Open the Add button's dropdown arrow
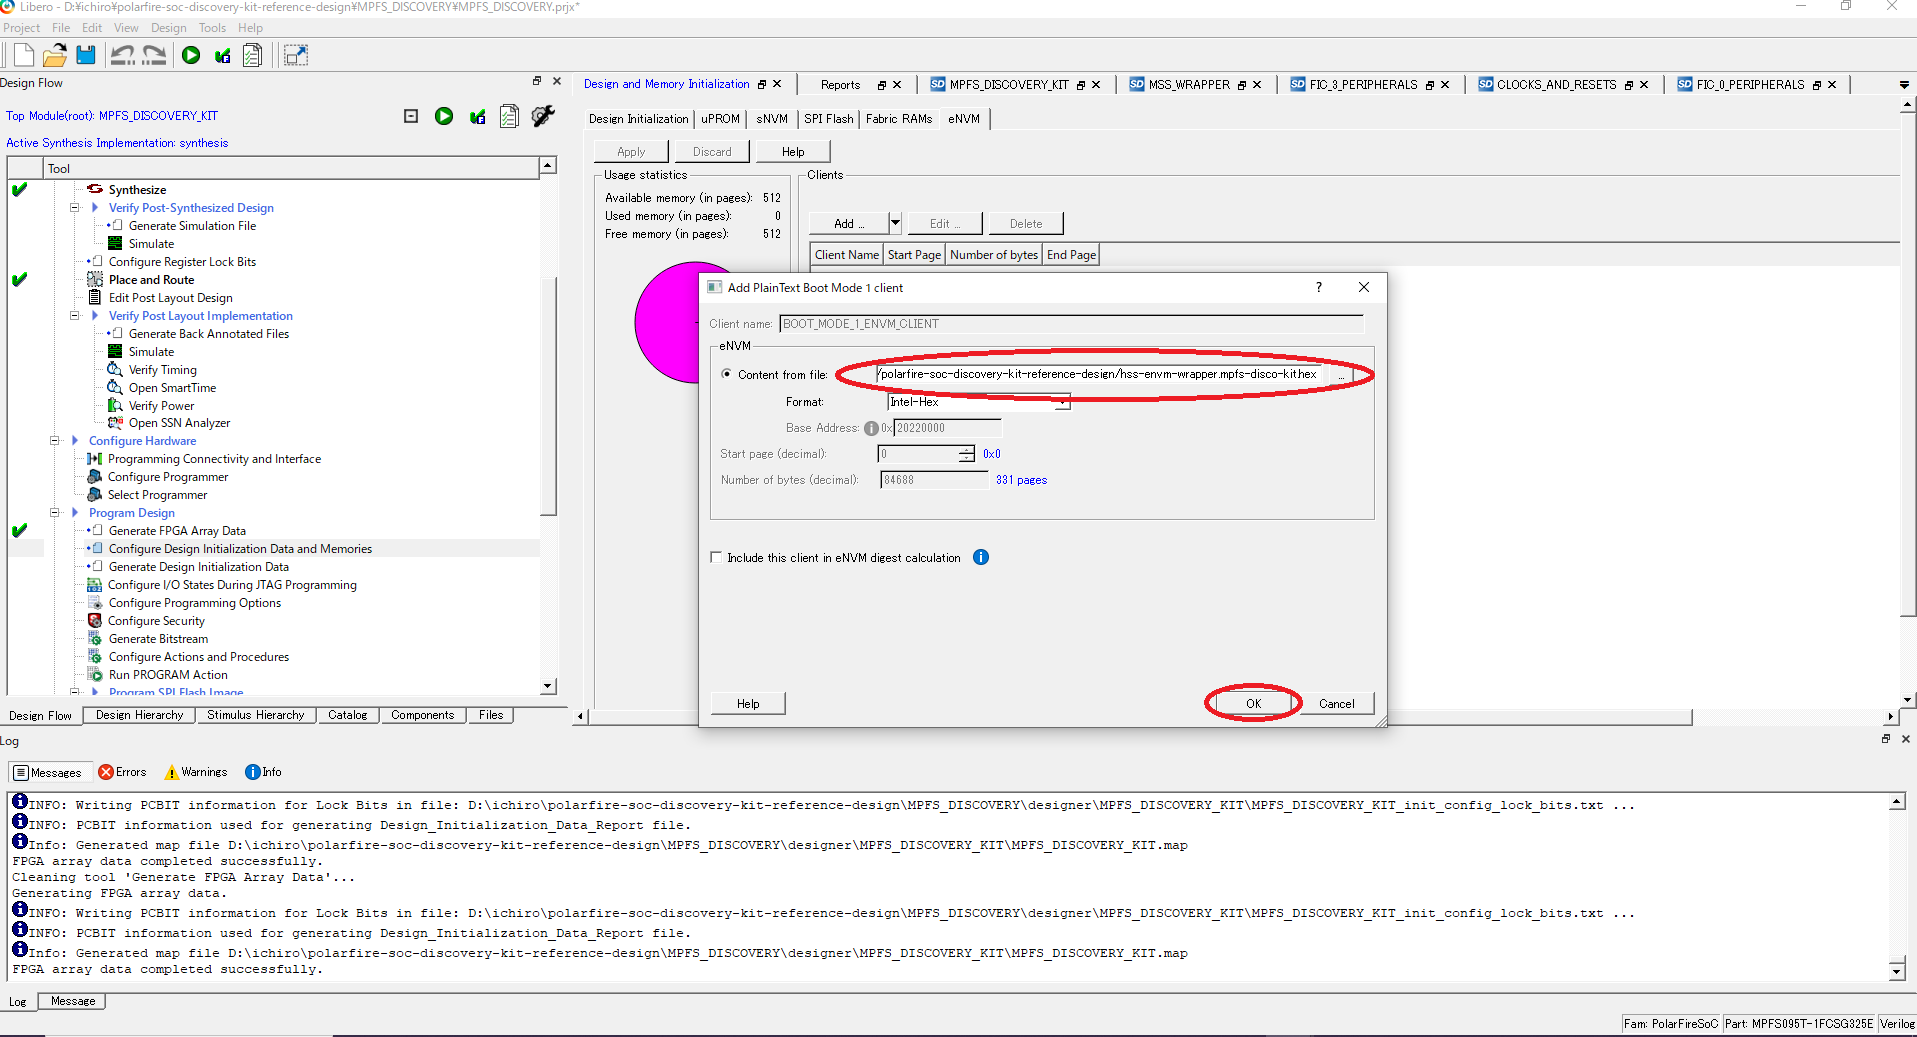Image resolution: width=1917 pixels, height=1037 pixels. pos(894,222)
